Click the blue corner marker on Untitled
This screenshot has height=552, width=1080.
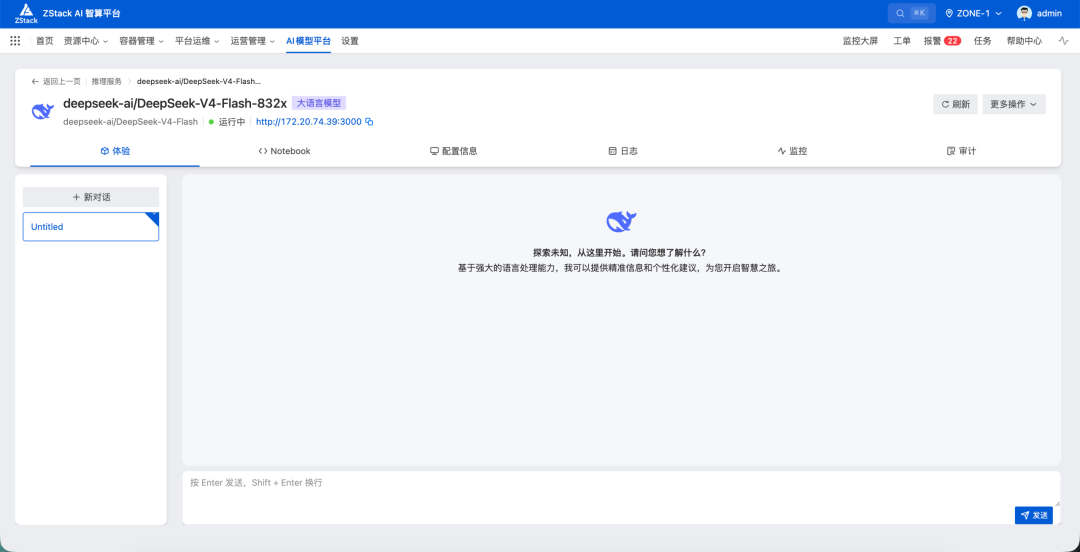[154, 218]
